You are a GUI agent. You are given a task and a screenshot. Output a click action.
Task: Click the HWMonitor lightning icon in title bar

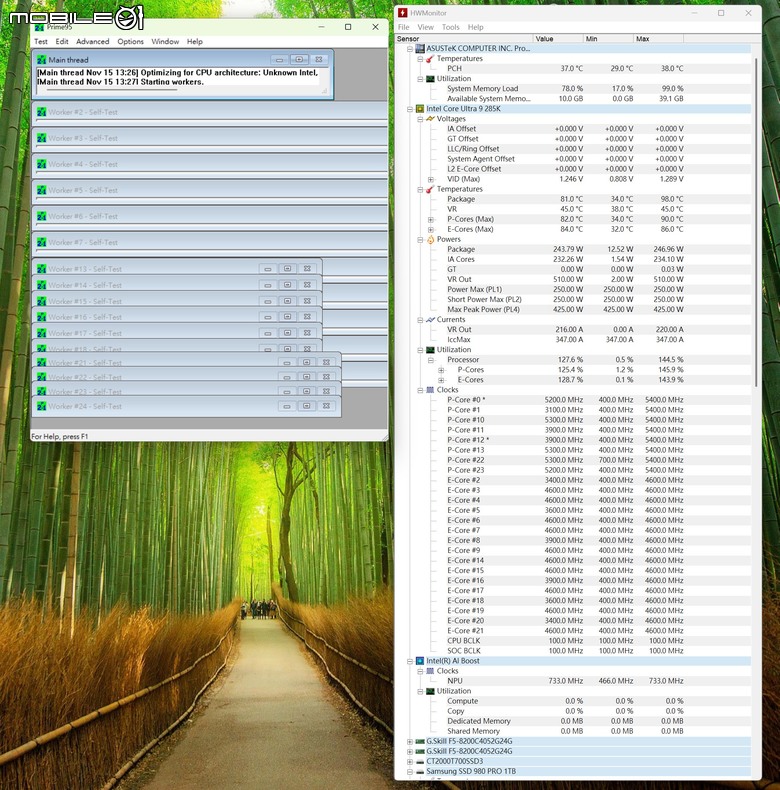coord(403,13)
